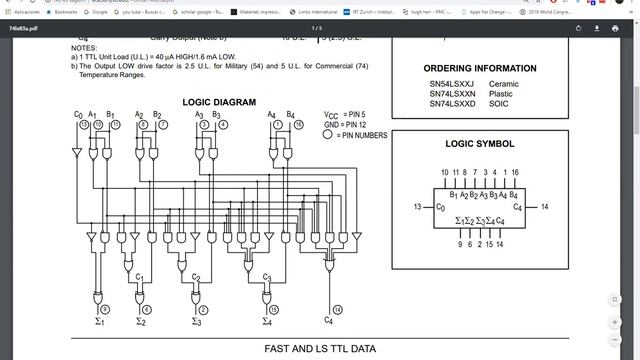
Task: Click note b about Output LOW drive
Action: pyautogui.click(x=220, y=71)
